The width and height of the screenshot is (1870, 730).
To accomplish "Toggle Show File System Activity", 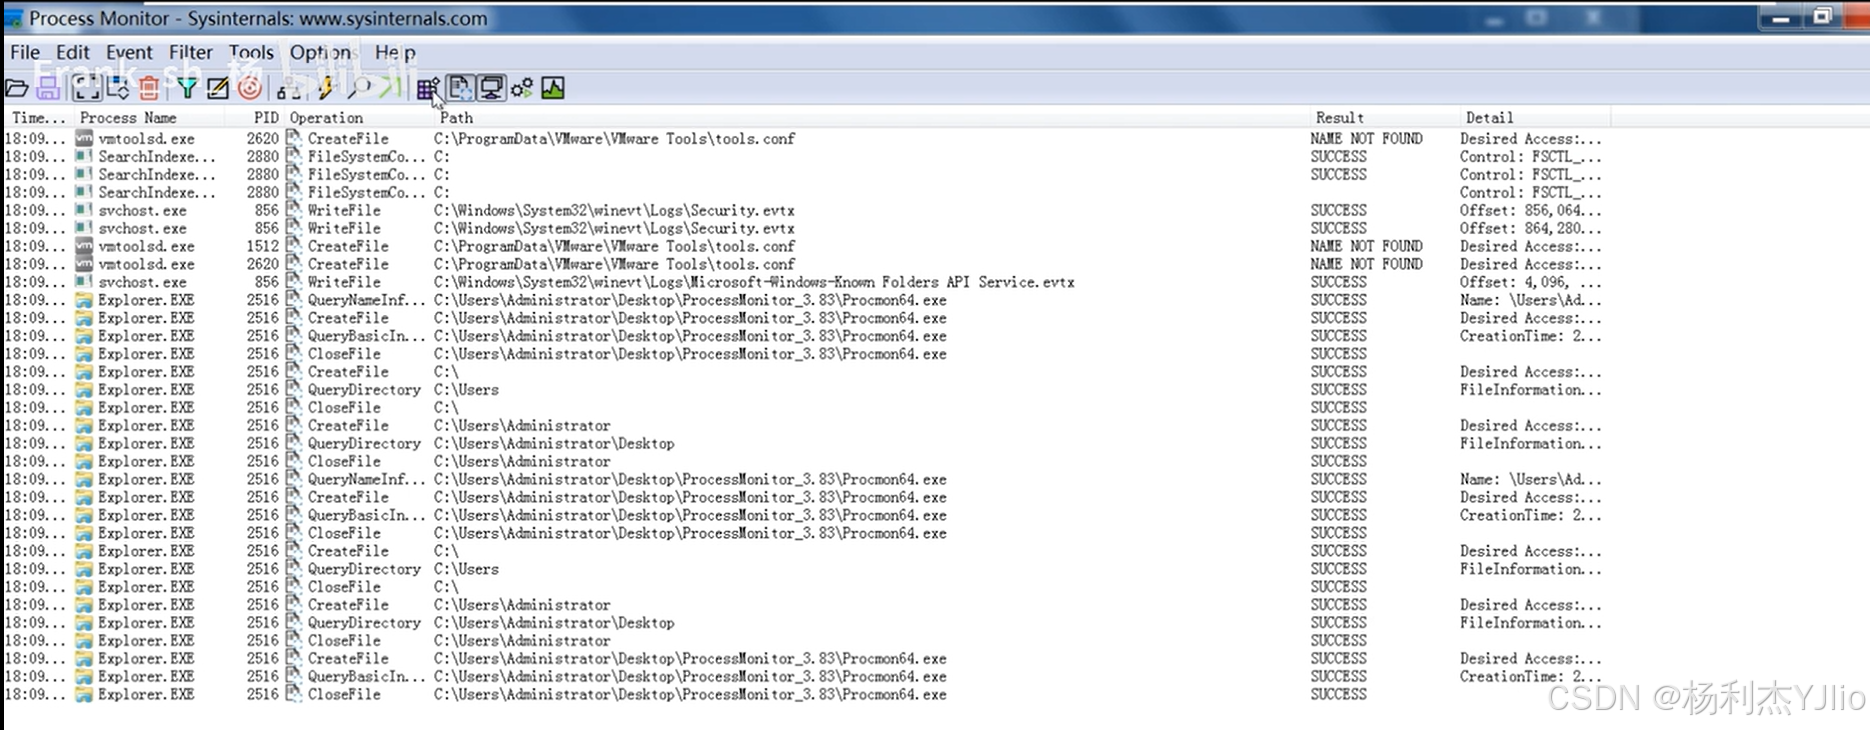I will coord(460,89).
